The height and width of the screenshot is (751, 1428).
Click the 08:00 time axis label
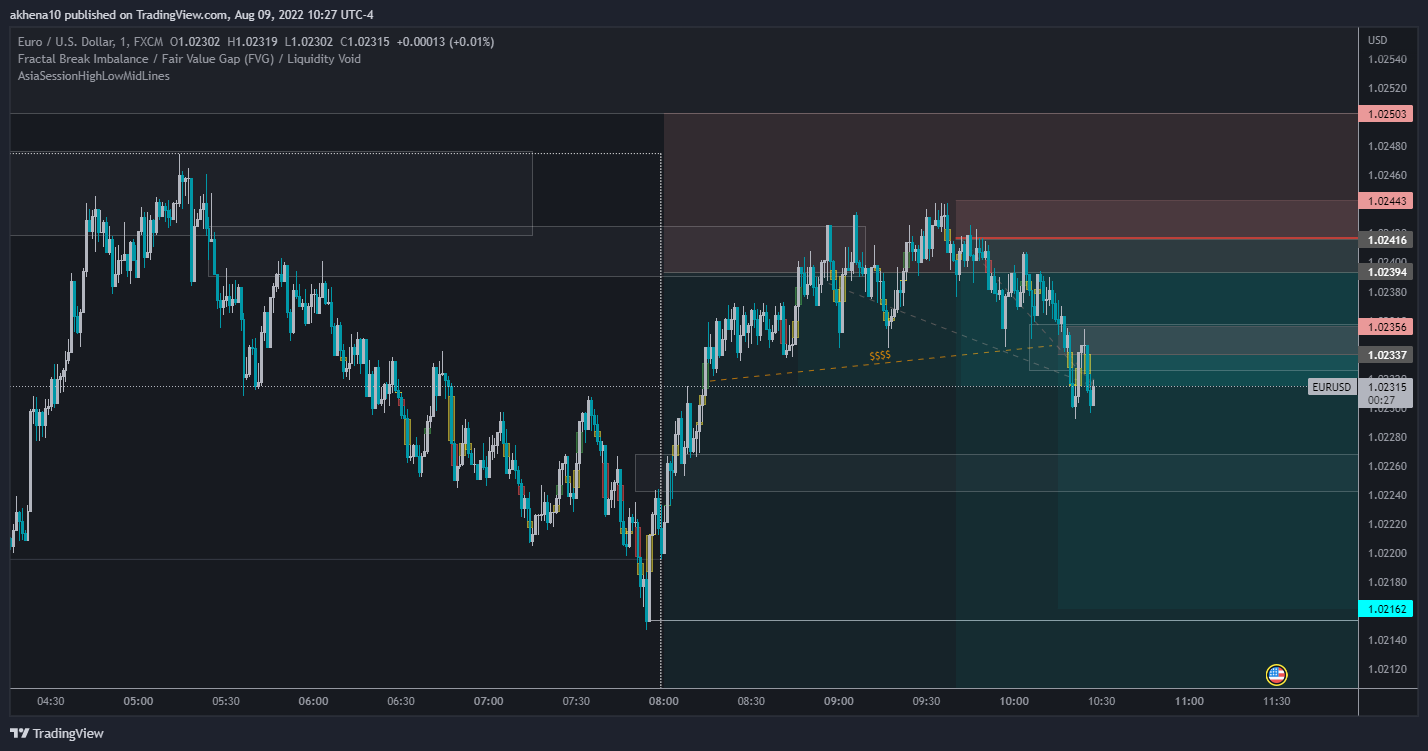pyautogui.click(x=663, y=701)
